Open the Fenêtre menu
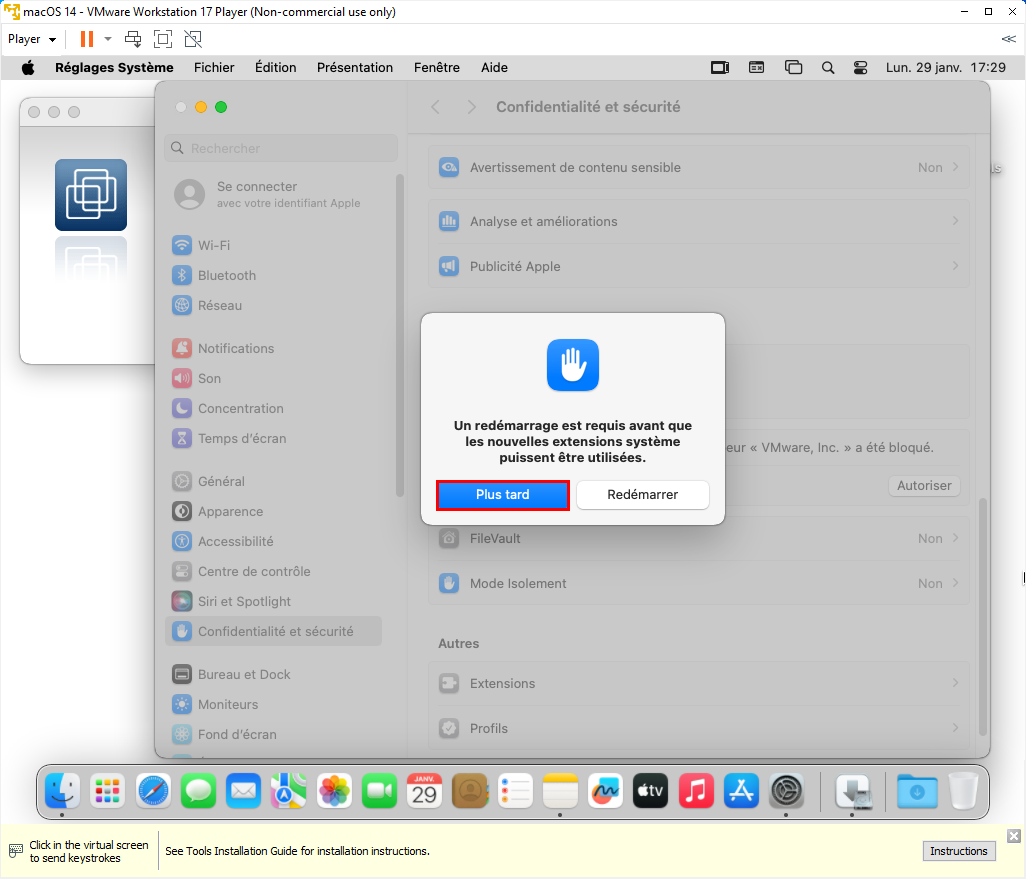Screen dimensions: 1026x879 436,67
